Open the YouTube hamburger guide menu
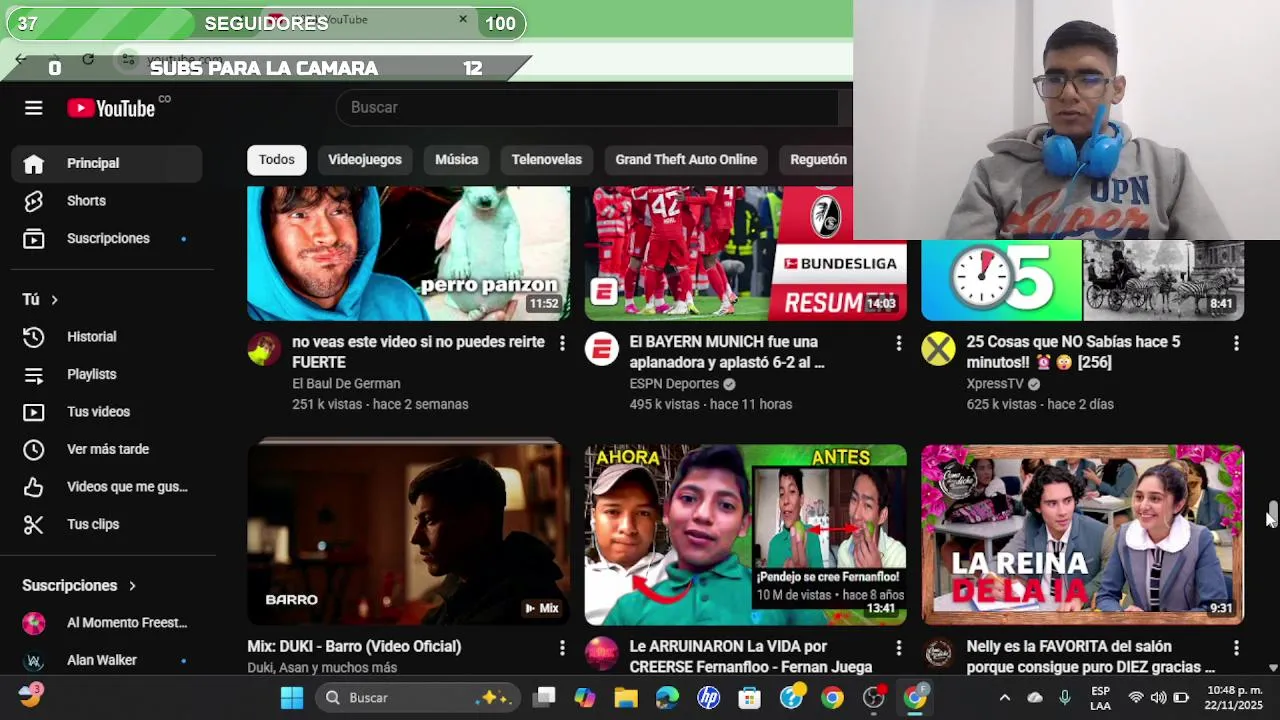Image resolution: width=1280 pixels, height=720 pixels. (34, 108)
